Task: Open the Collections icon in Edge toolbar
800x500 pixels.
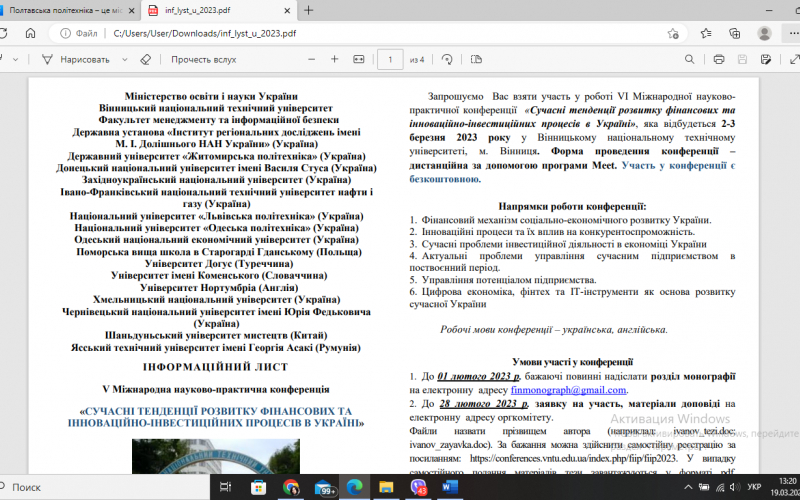Action: (x=735, y=34)
